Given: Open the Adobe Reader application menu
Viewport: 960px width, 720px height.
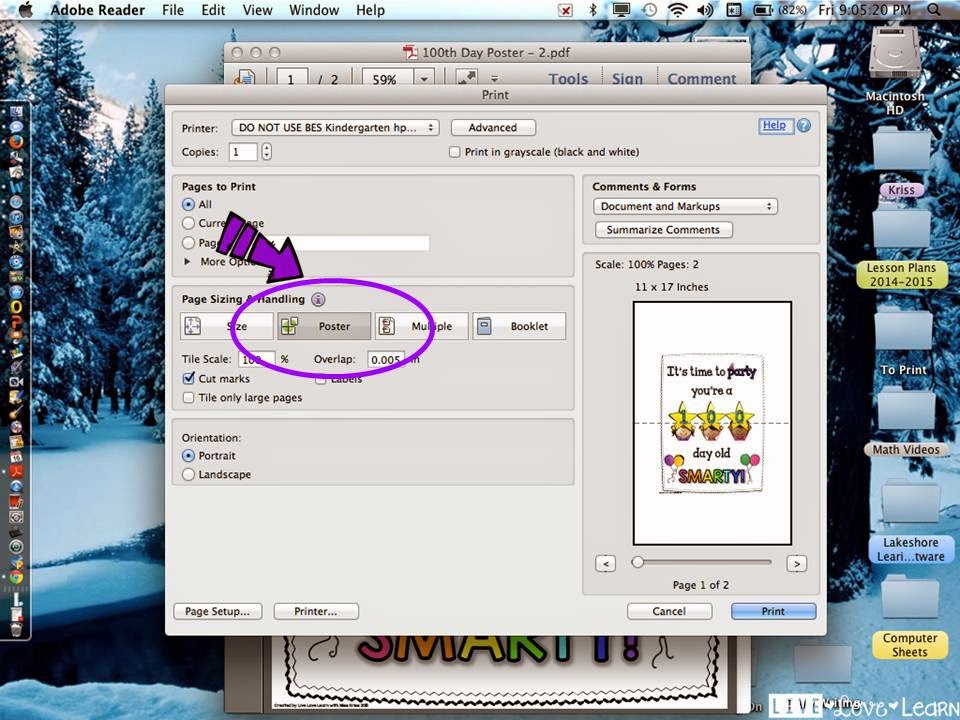Looking at the screenshot, I should coord(97,10).
